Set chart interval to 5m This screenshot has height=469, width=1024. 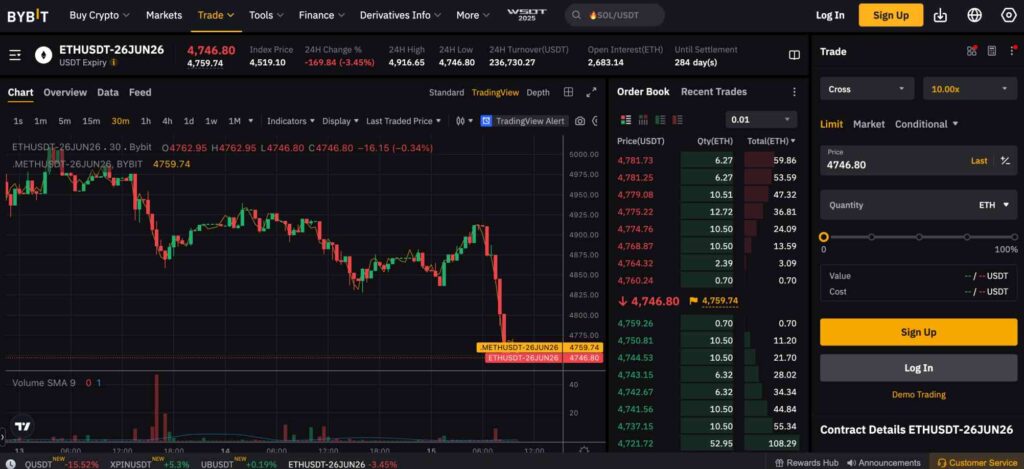click(64, 121)
